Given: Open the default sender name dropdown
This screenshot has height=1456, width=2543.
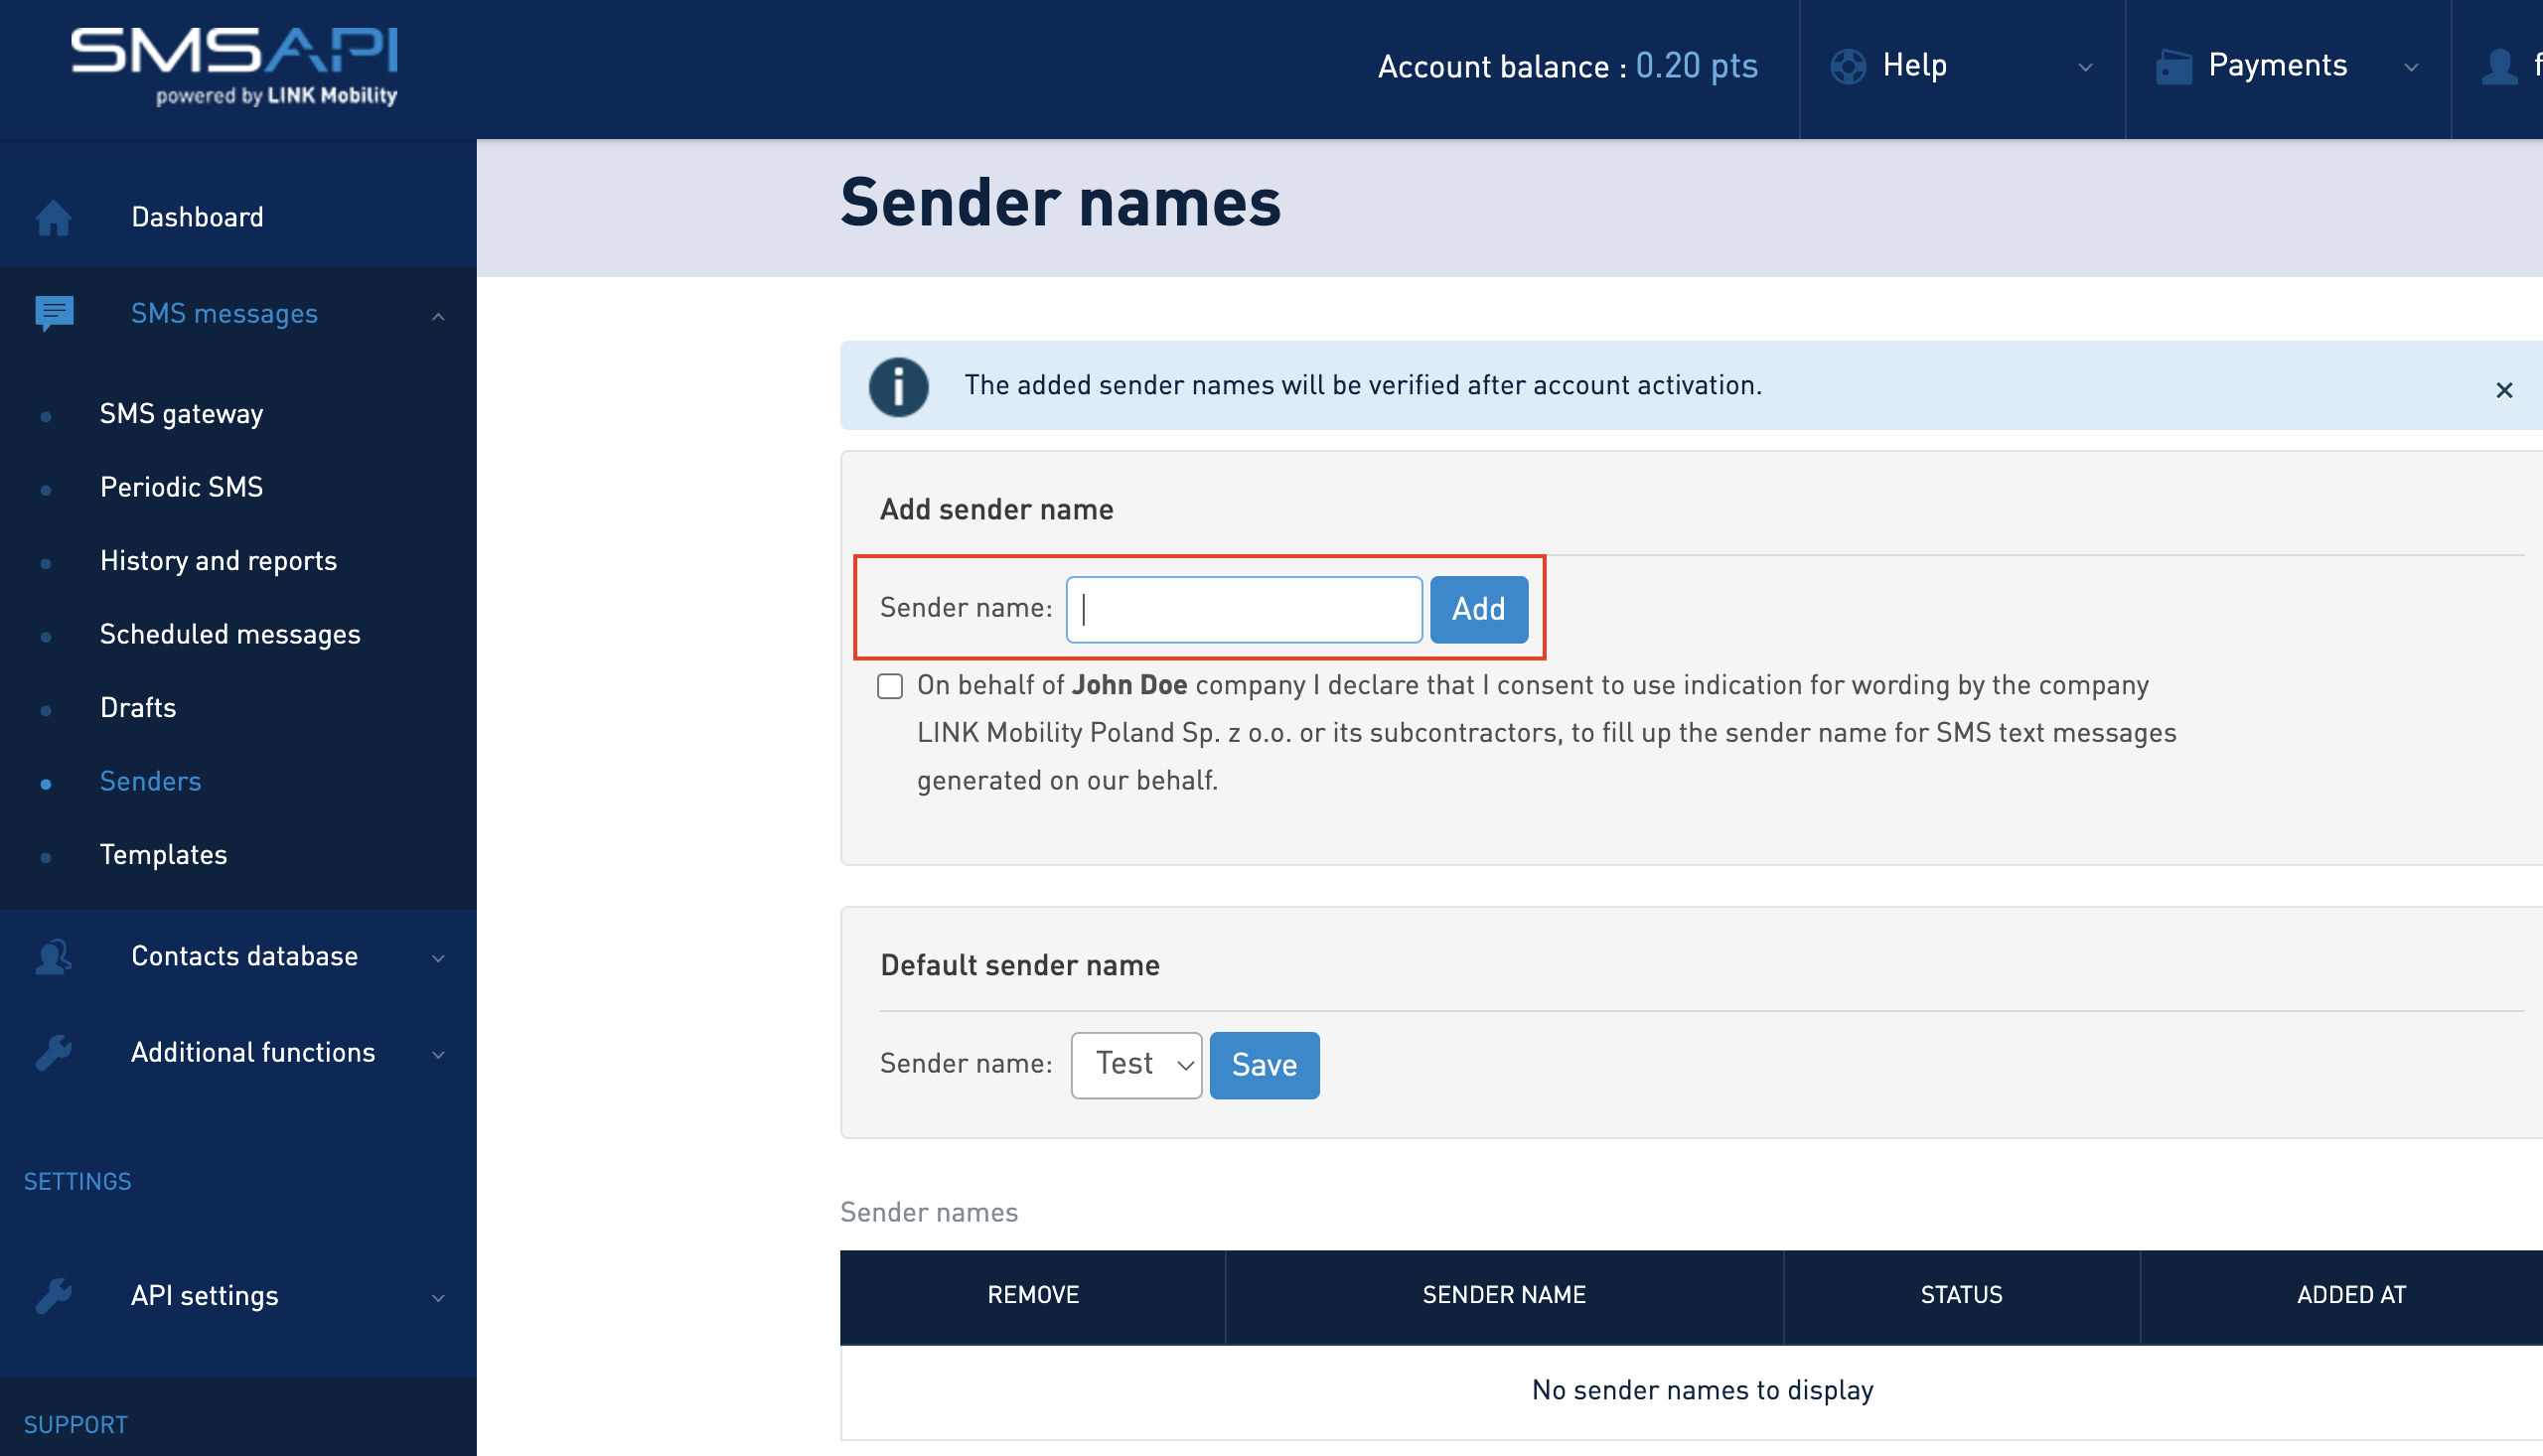Looking at the screenshot, I should pyautogui.click(x=1136, y=1065).
